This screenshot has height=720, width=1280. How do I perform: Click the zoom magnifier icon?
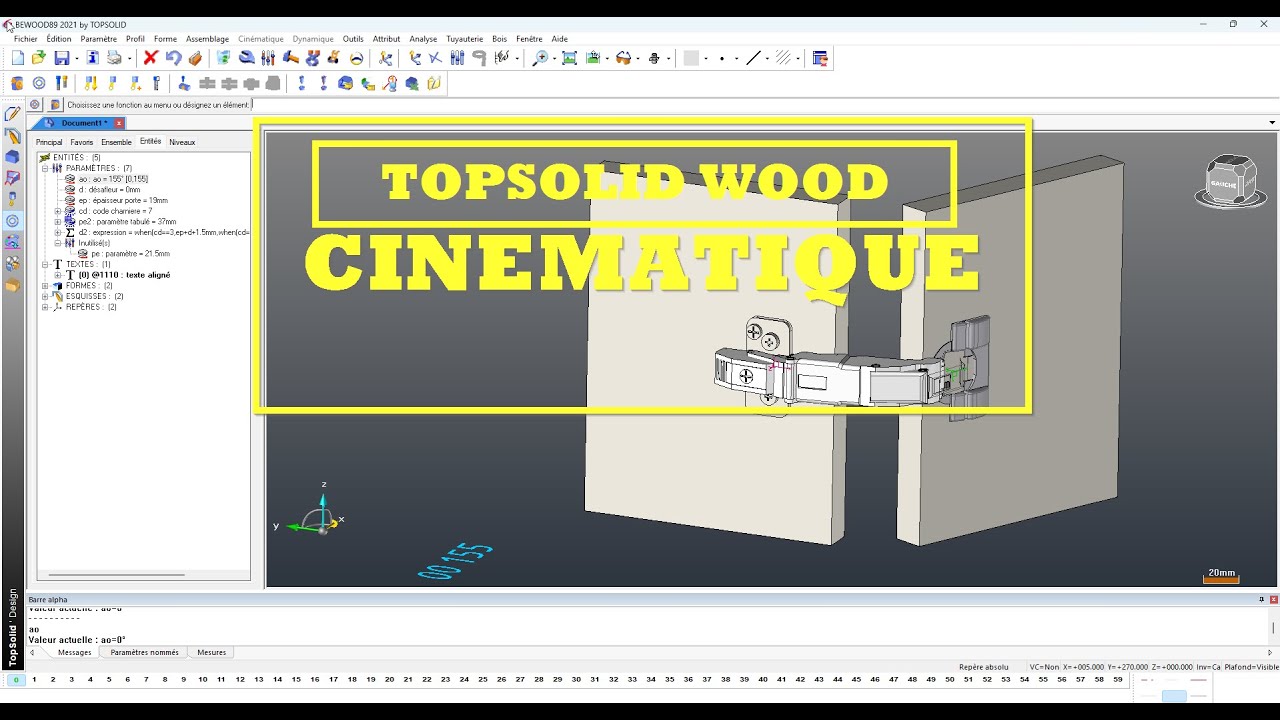tap(541, 58)
